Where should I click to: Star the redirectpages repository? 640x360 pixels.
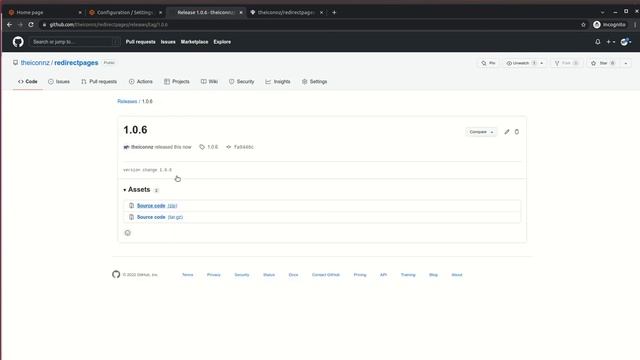tap(603, 63)
